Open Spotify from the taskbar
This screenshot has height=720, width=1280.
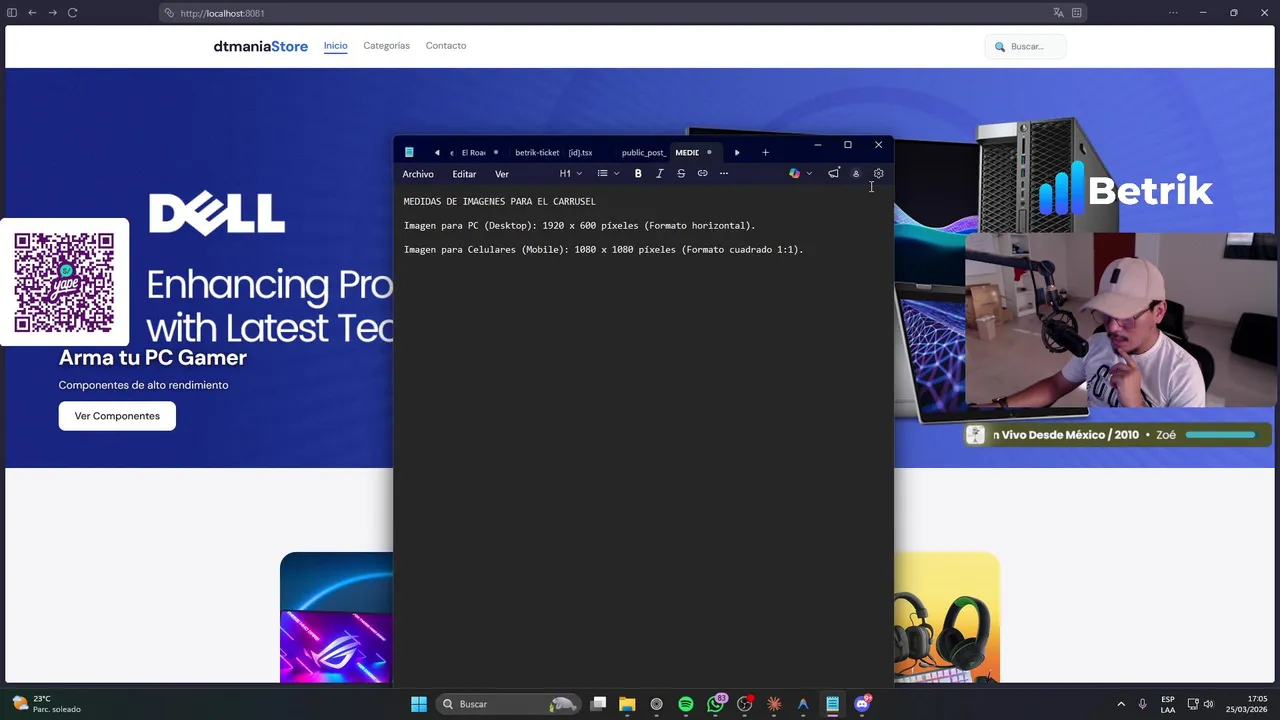[x=686, y=704]
